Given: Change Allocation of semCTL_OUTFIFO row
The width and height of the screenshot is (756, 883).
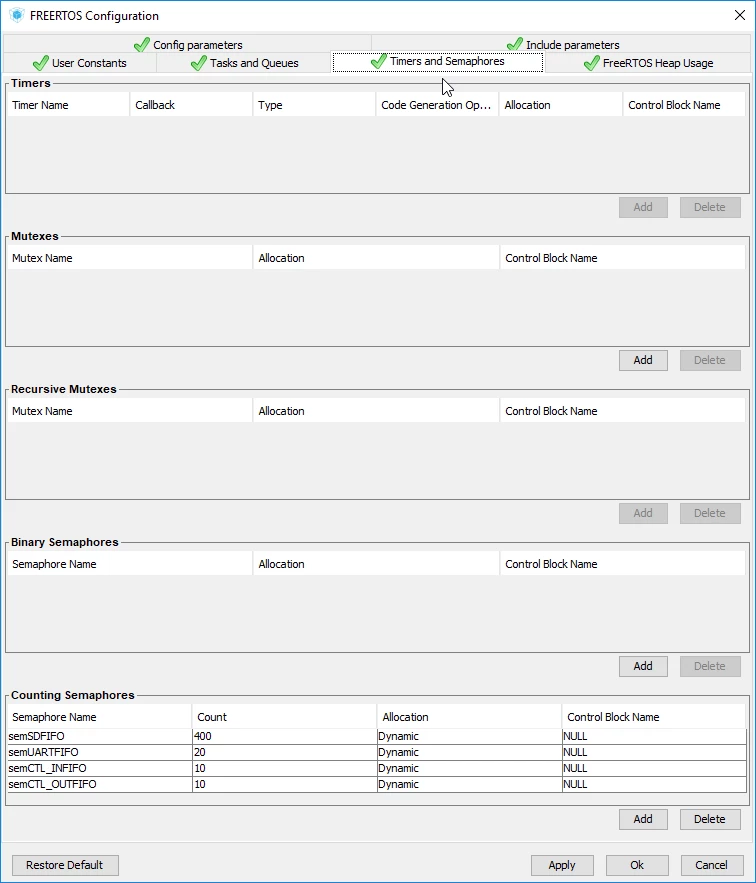Looking at the screenshot, I should coord(469,784).
